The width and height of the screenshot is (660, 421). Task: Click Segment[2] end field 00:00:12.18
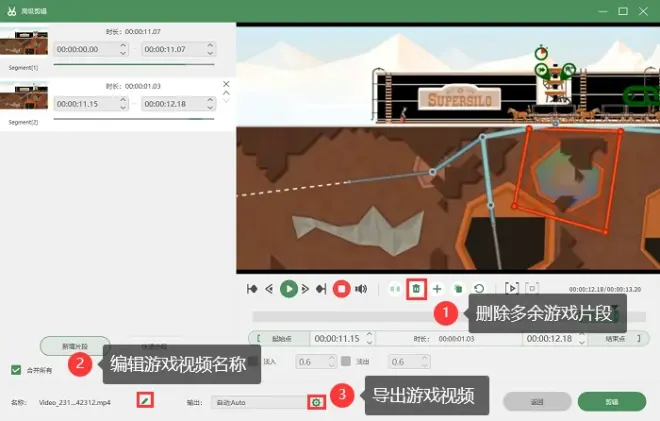coord(178,104)
